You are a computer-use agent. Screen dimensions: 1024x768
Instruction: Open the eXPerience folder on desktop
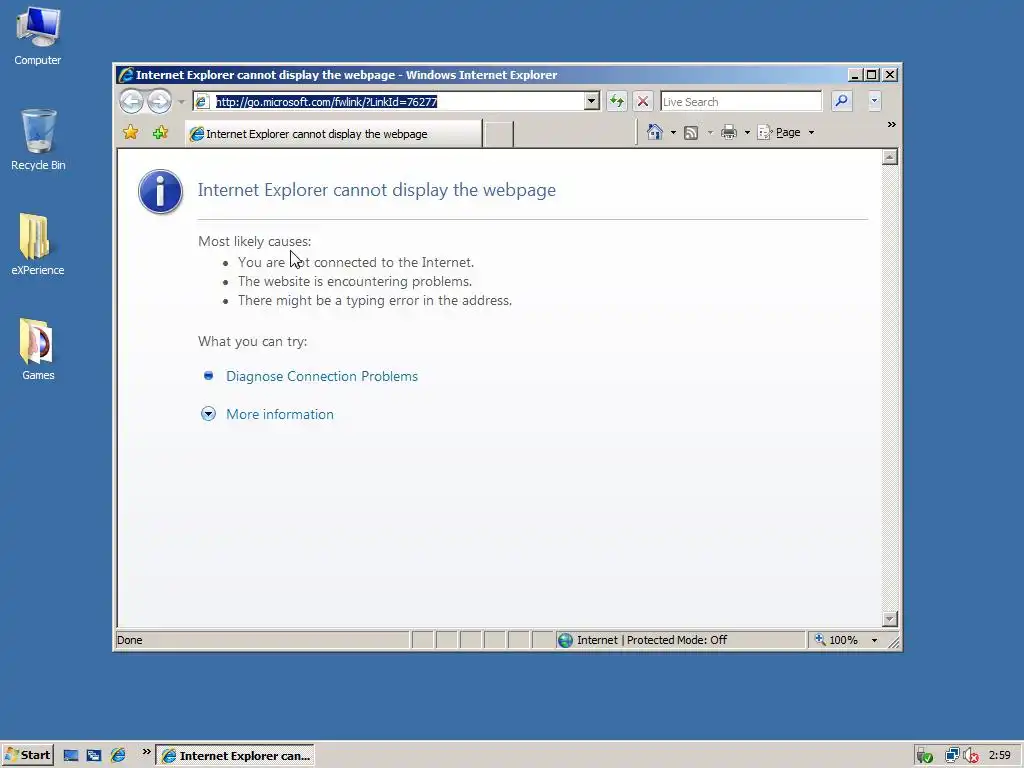pos(38,245)
